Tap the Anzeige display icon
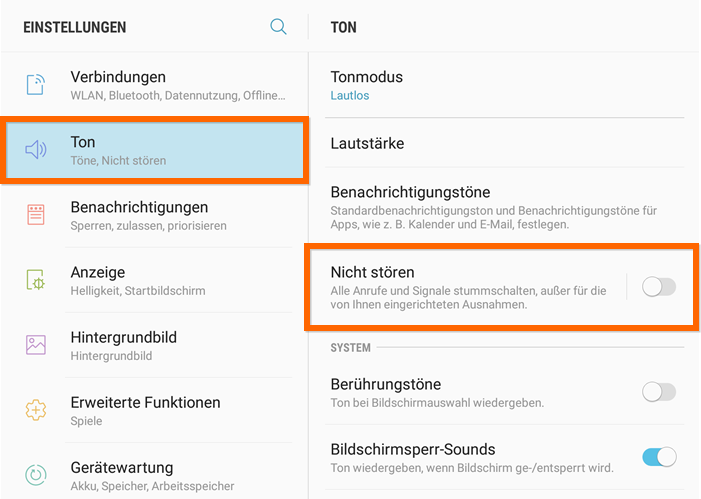This screenshot has height=499, width=701. pyautogui.click(x=36, y=280)
